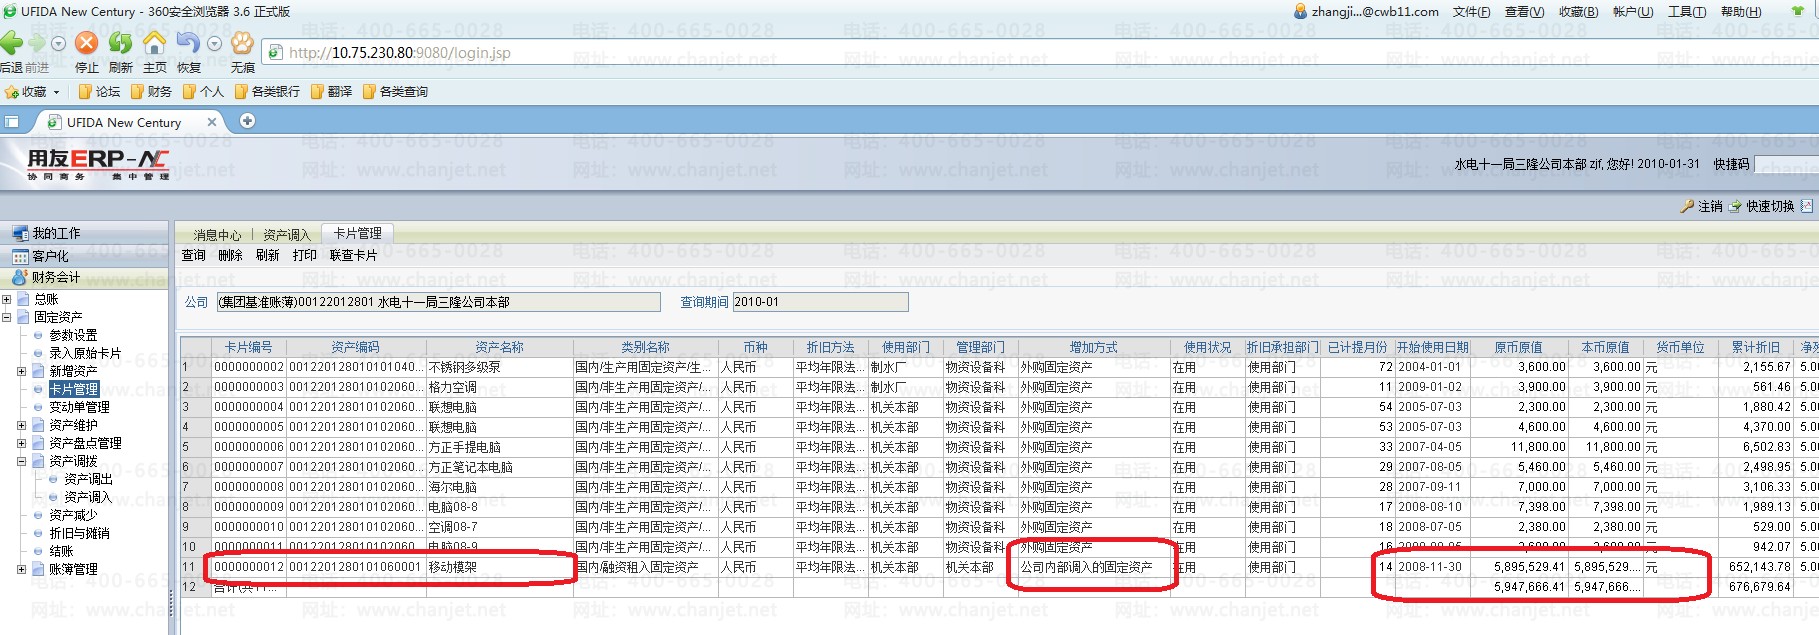Open the 查看(V) menu
Viewport: 1819px width, 635px height.
point(1524,12)
